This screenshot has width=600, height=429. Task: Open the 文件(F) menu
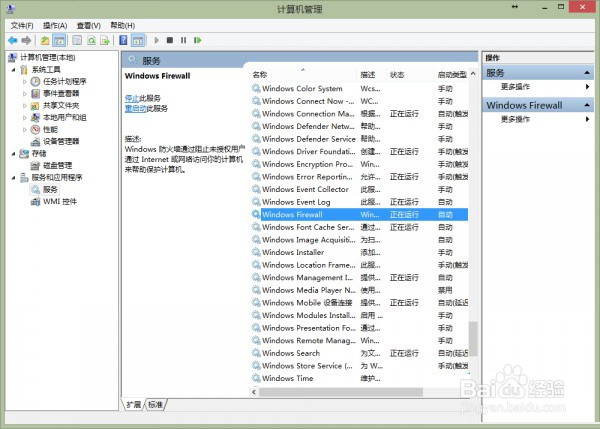click(x=22, y=26)
